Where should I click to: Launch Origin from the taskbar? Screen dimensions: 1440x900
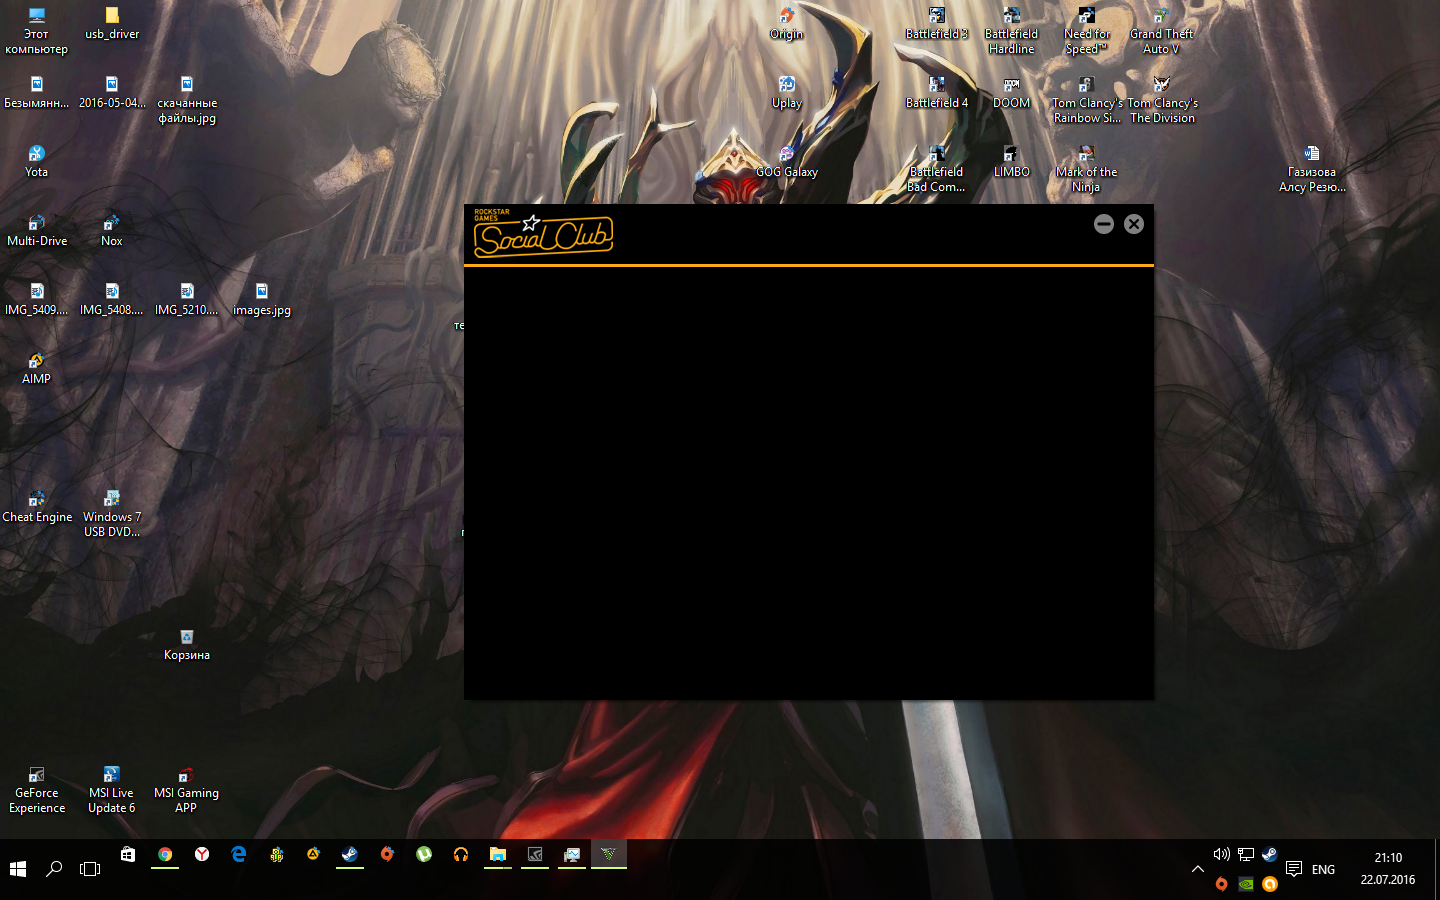(387, 854)
